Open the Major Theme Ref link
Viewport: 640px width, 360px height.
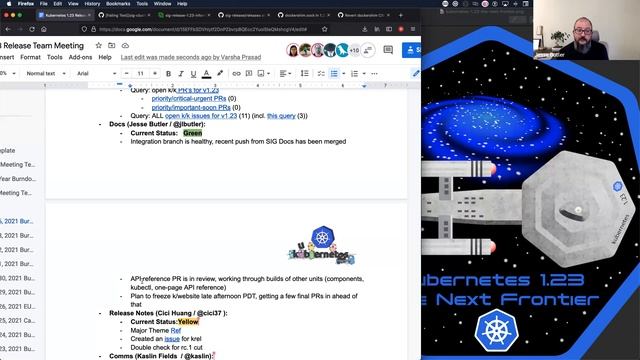tap(176, 331)
